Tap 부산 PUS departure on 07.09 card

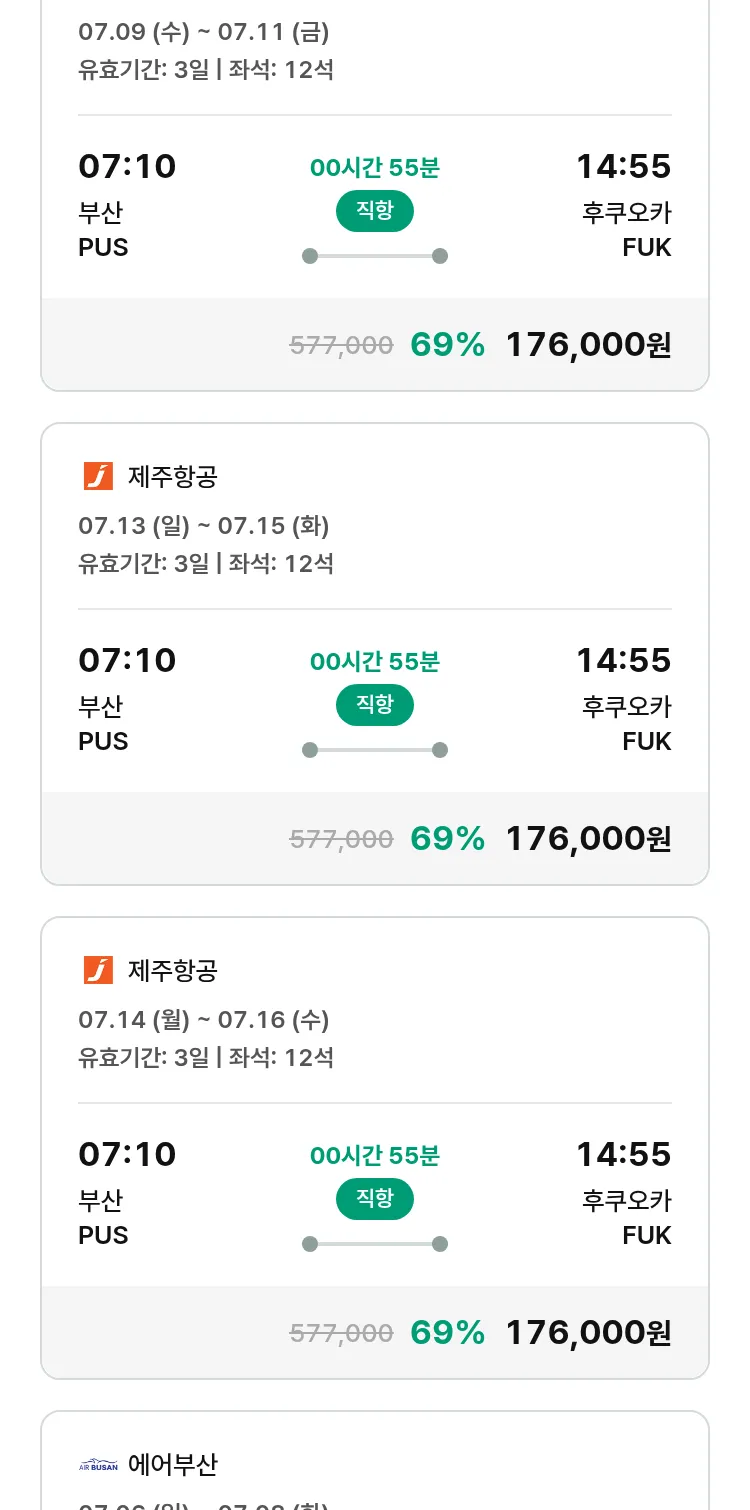click(x=103, y=229)
